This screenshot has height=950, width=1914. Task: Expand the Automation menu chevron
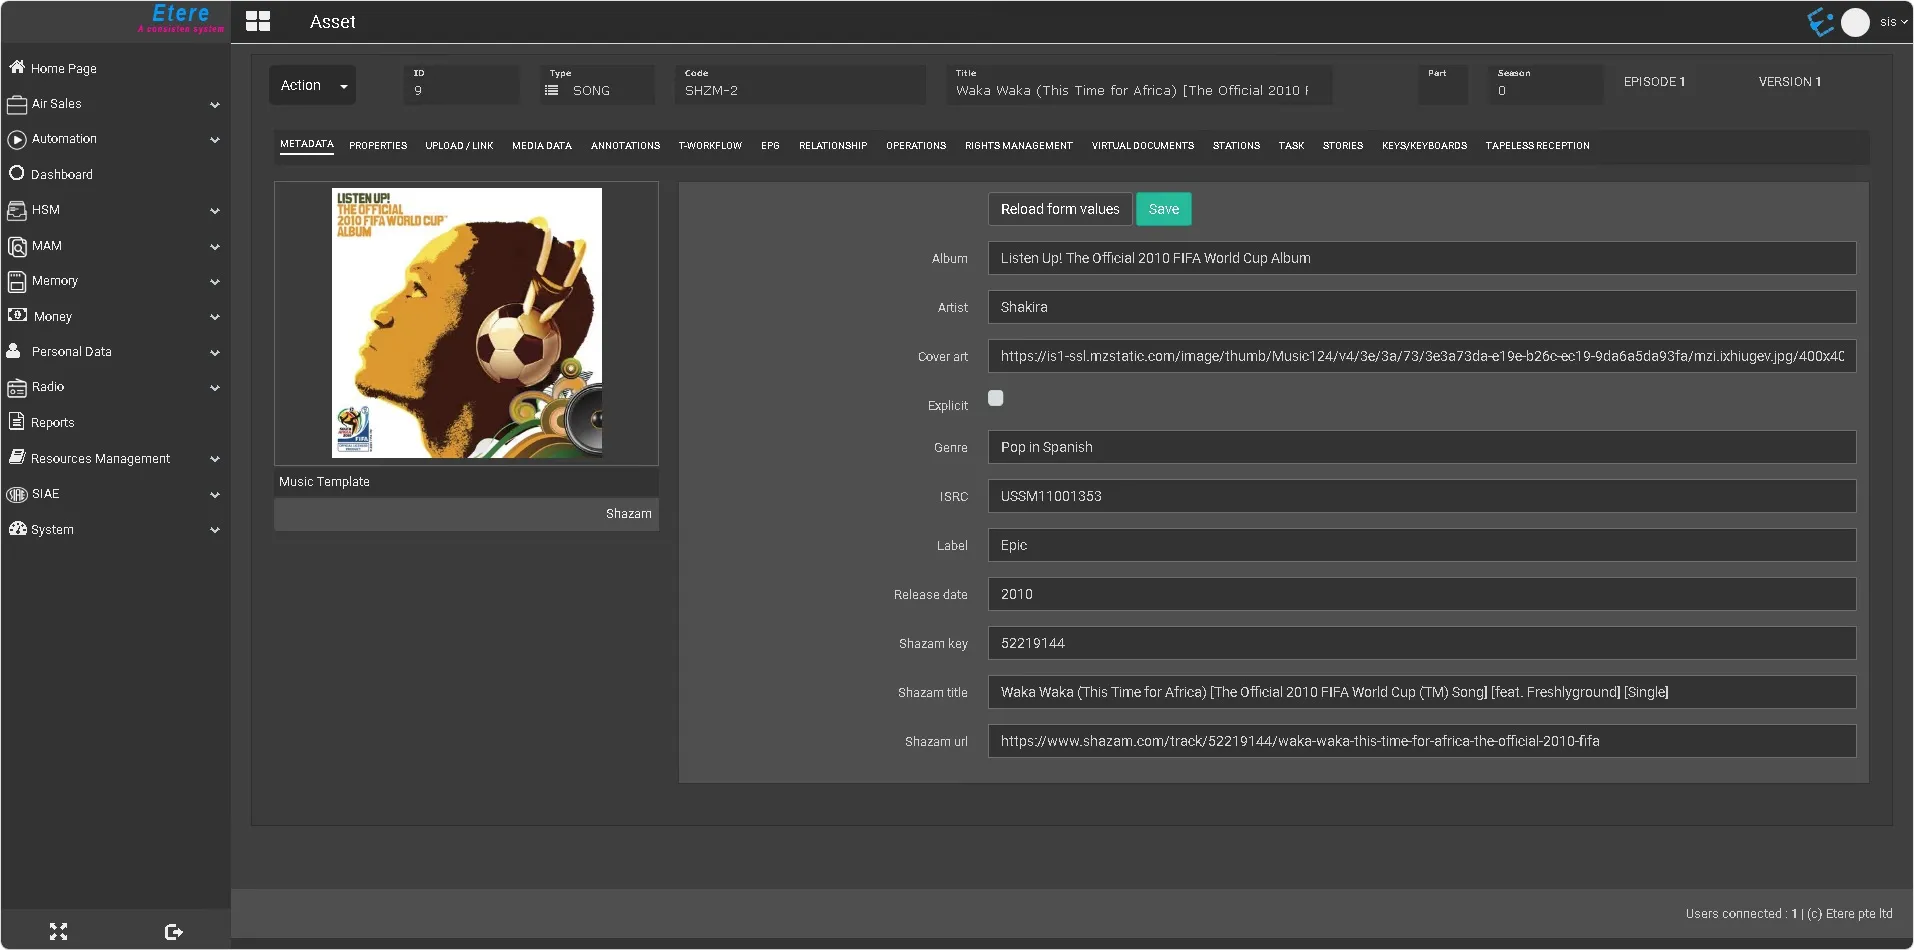coord(215,140)
